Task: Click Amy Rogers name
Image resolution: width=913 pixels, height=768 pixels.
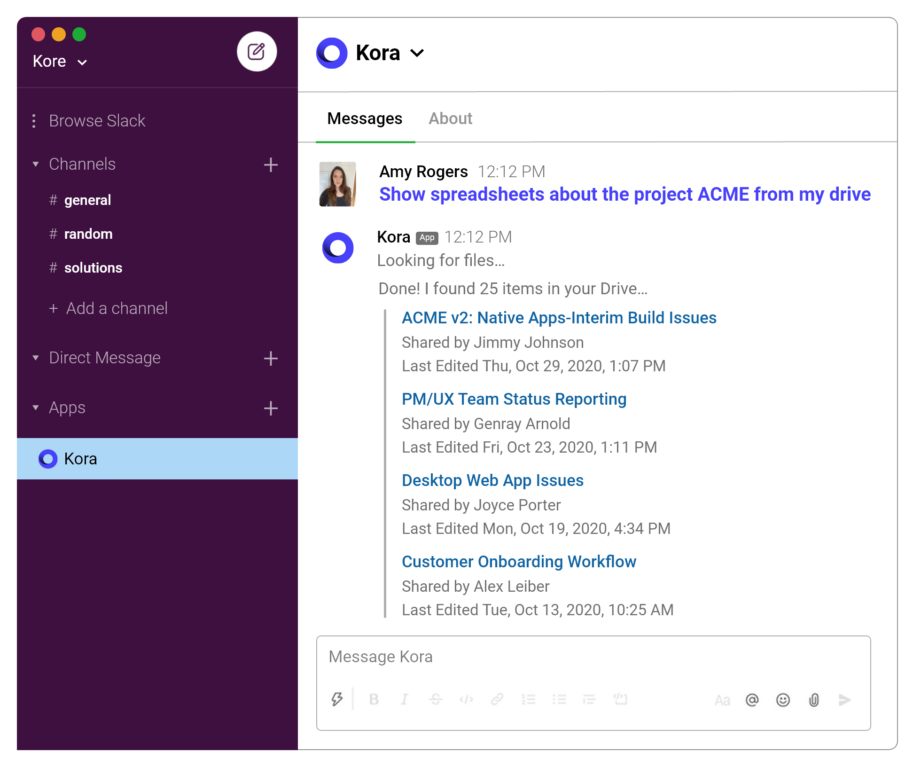Action: coord(423,172)
